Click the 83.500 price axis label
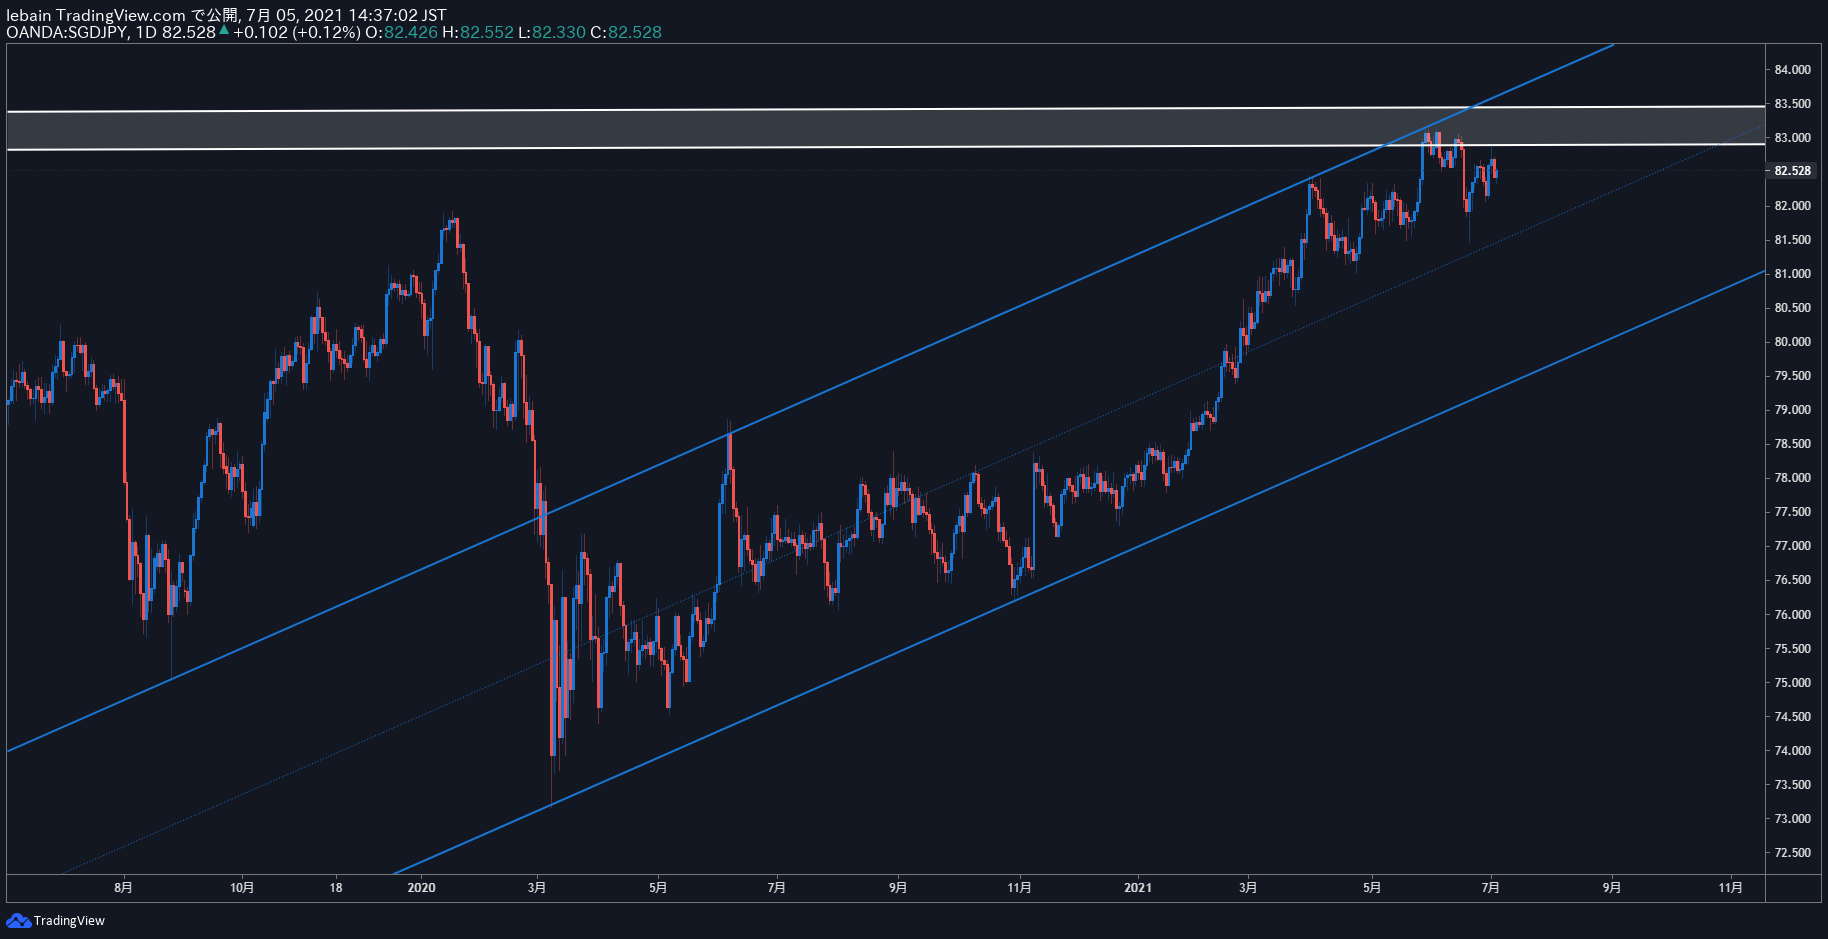 [1793, 104]
